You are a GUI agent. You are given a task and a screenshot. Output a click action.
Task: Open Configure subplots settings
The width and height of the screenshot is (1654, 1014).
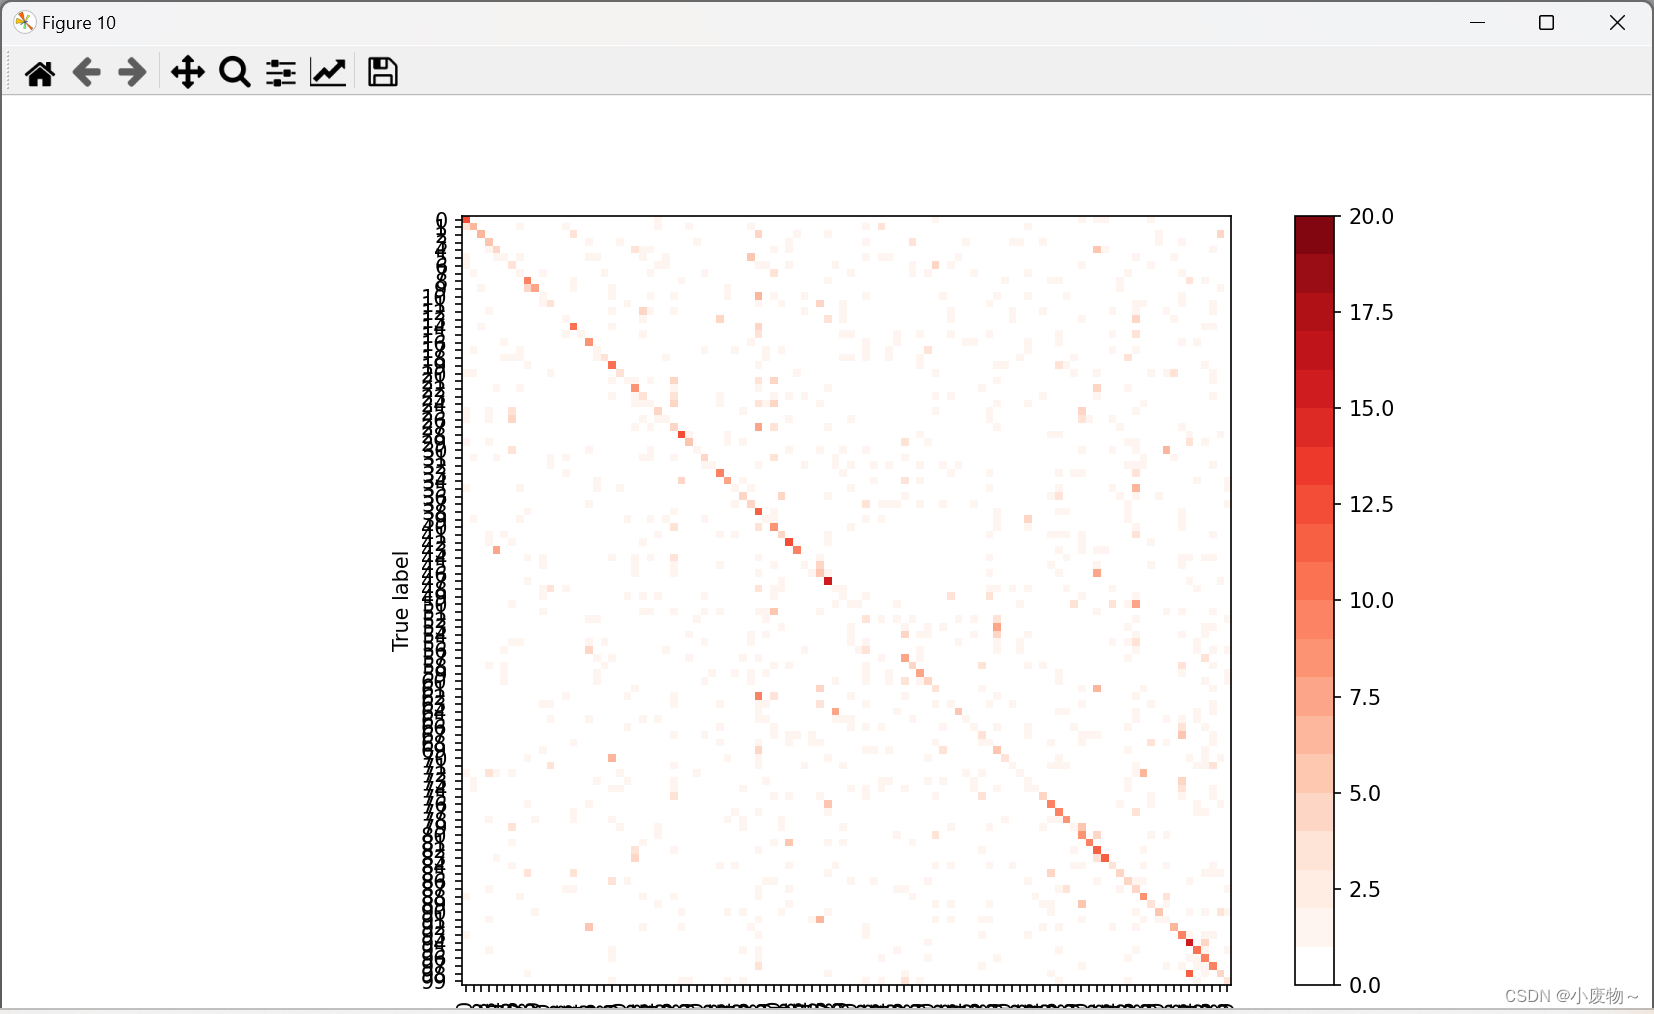[281, 73]
